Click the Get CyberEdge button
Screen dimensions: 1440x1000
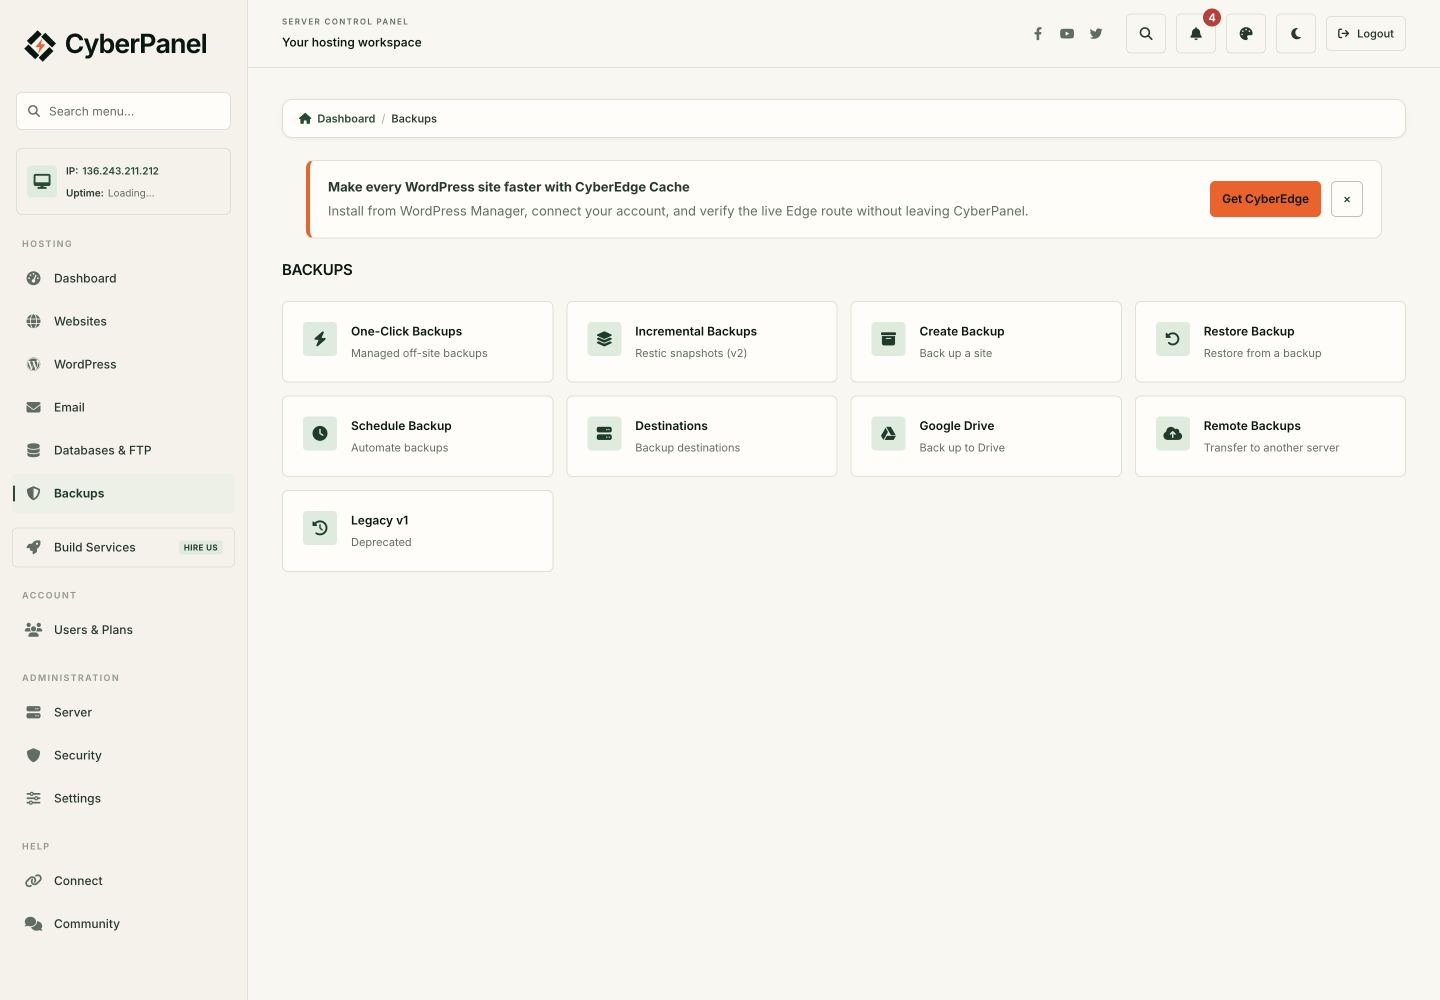(x=1265, y=199)
